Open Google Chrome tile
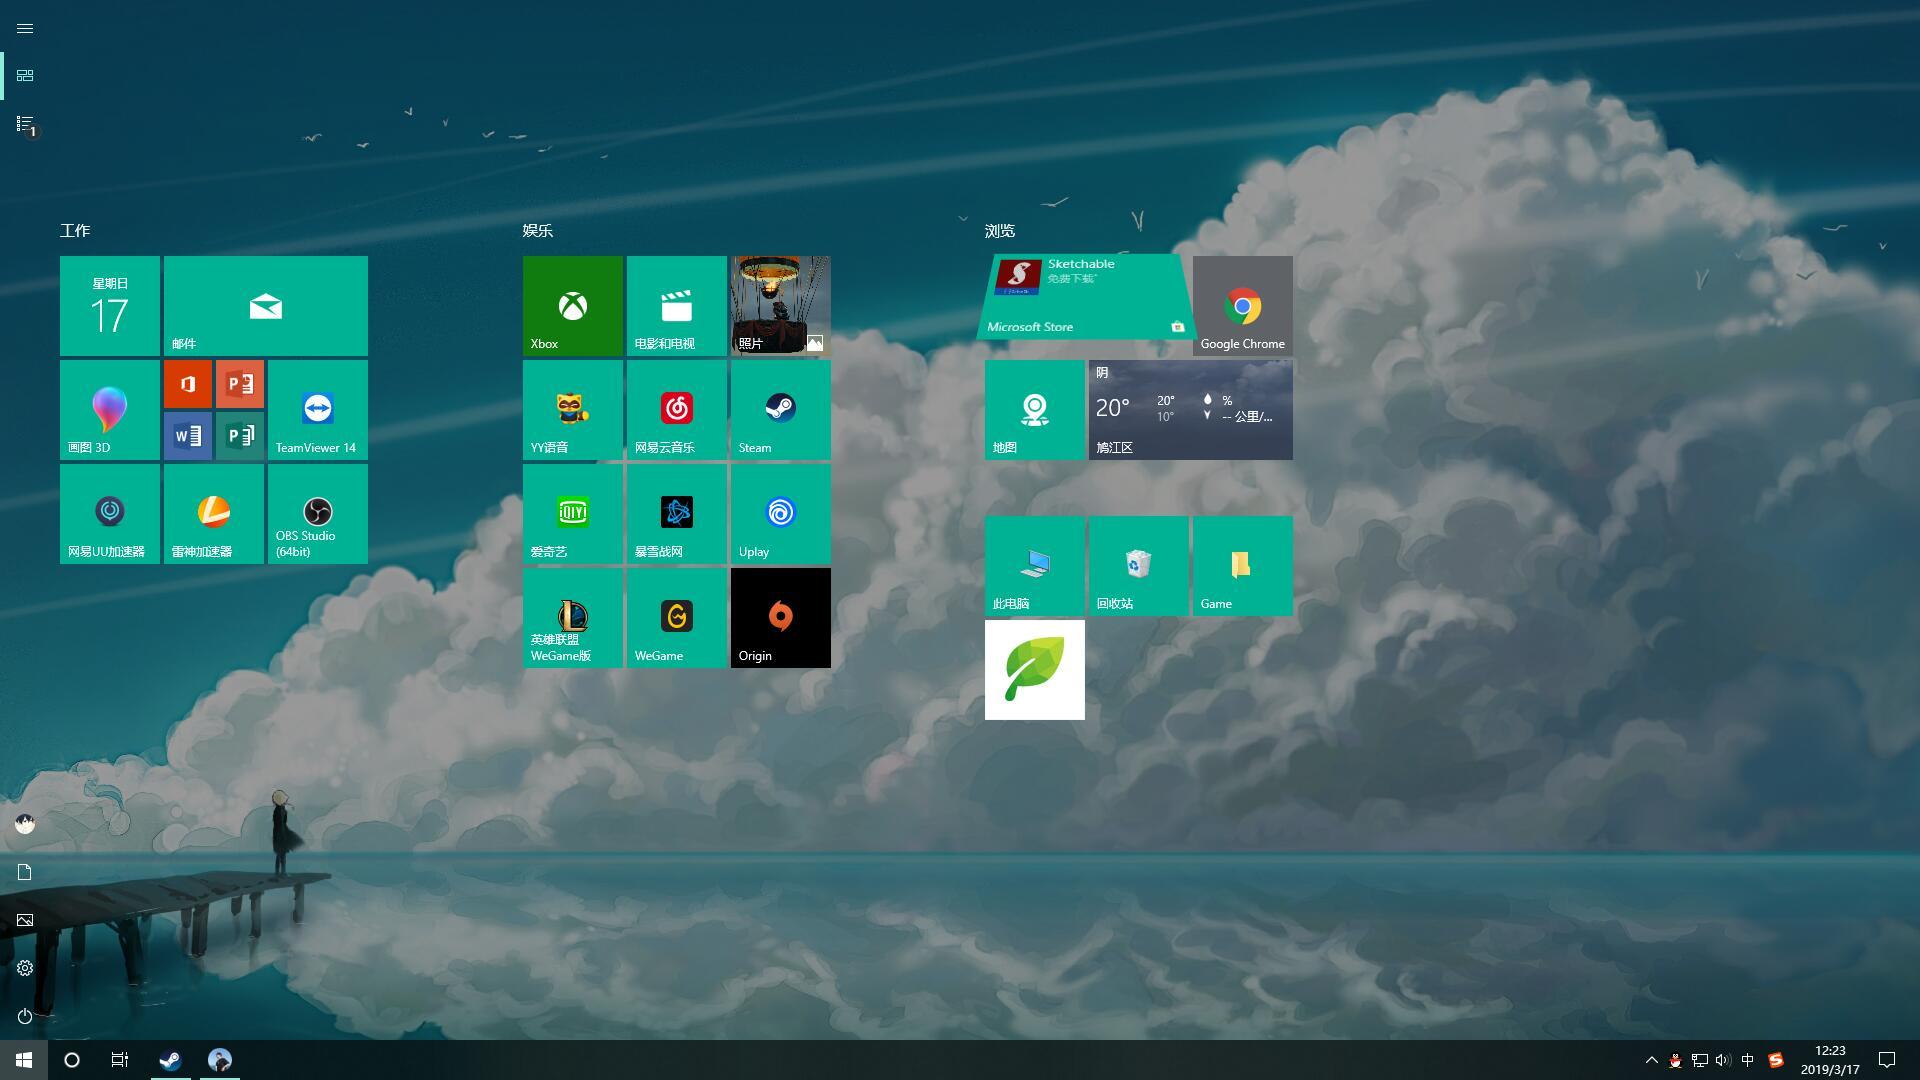1920x1080 pixels. [1242, 306]
